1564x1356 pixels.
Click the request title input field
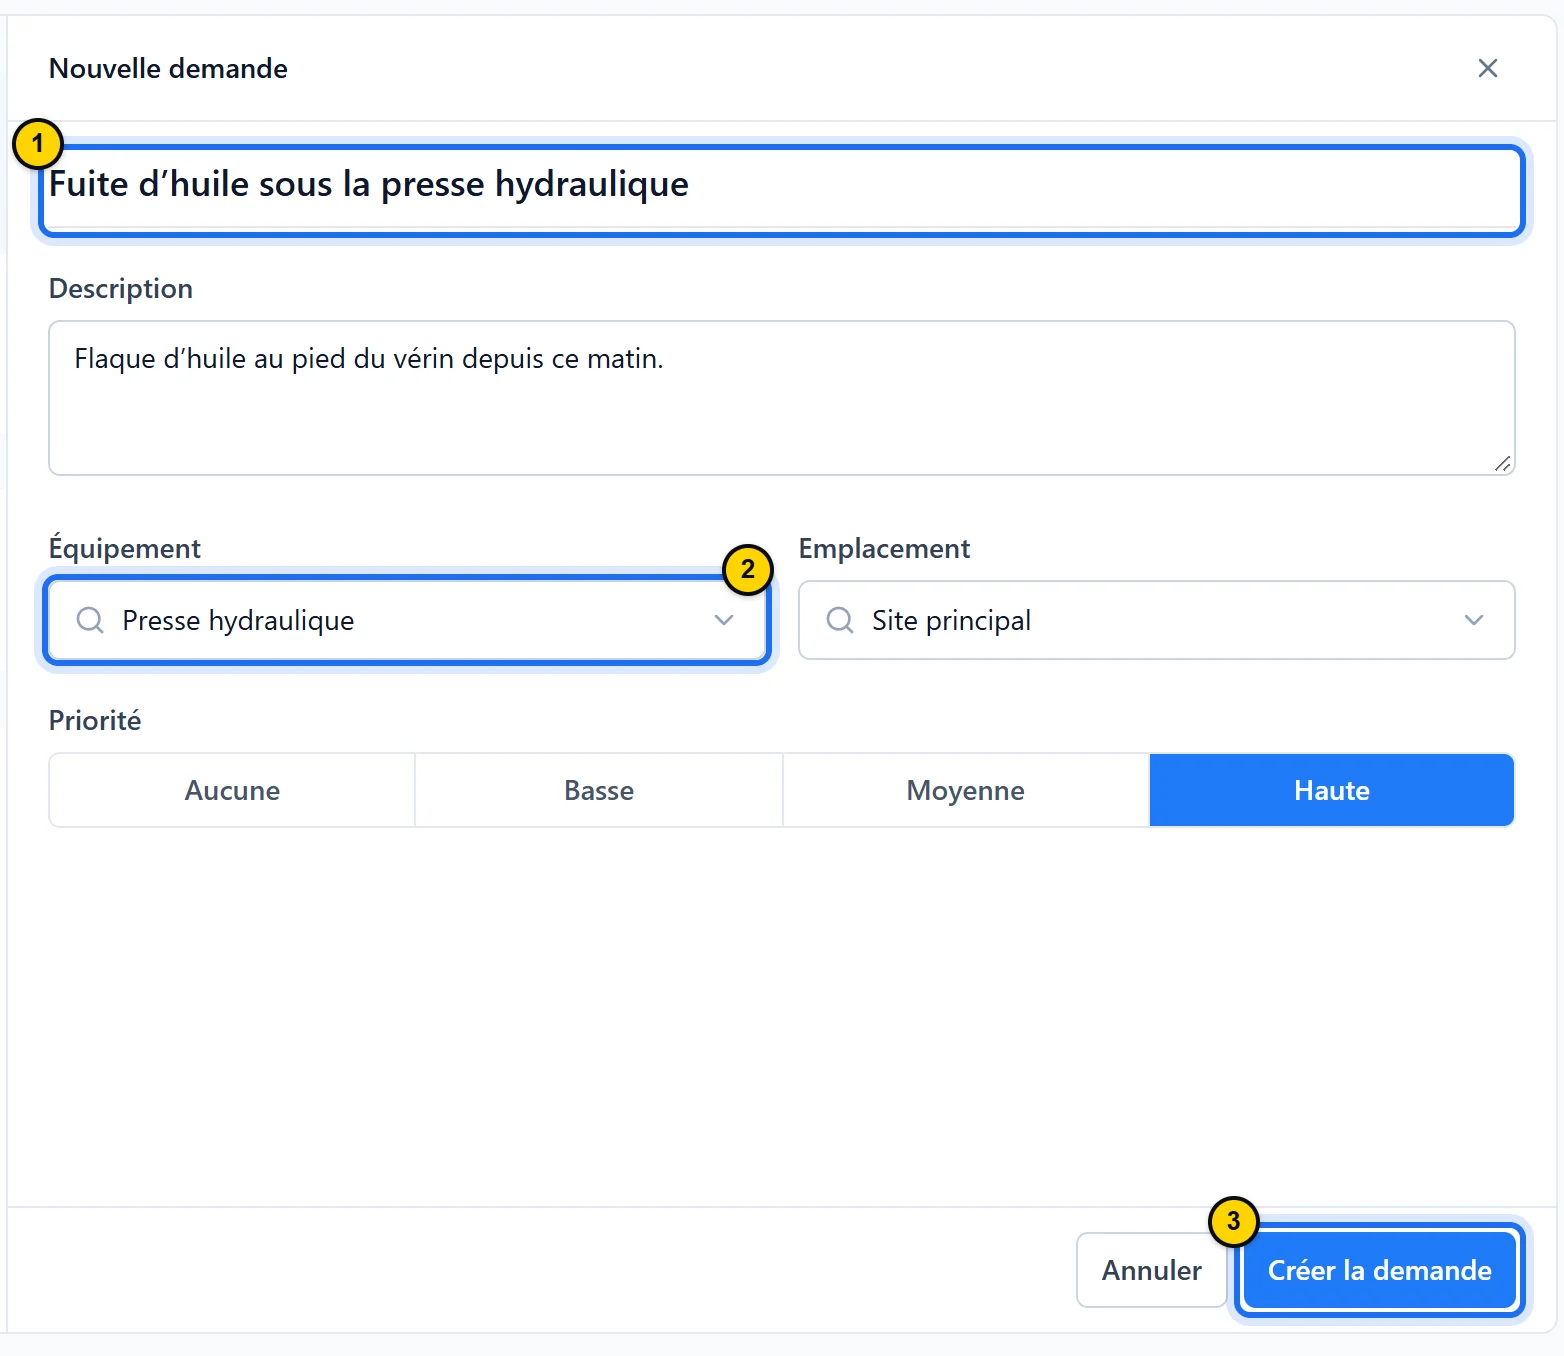(x=782, y=190)
